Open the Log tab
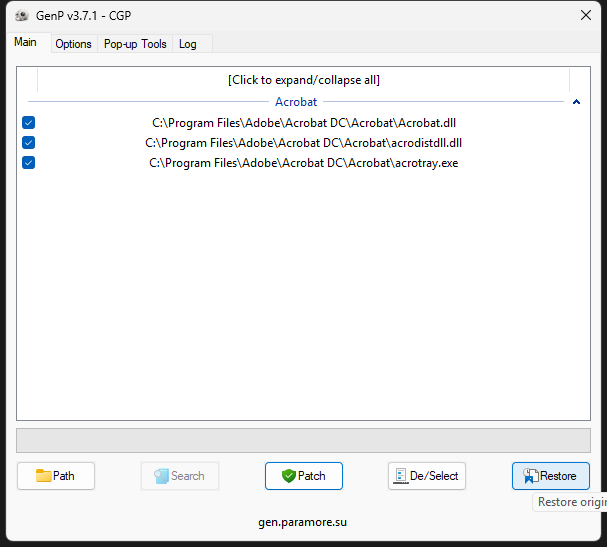 pyautogui.click(x=188, y=44)
